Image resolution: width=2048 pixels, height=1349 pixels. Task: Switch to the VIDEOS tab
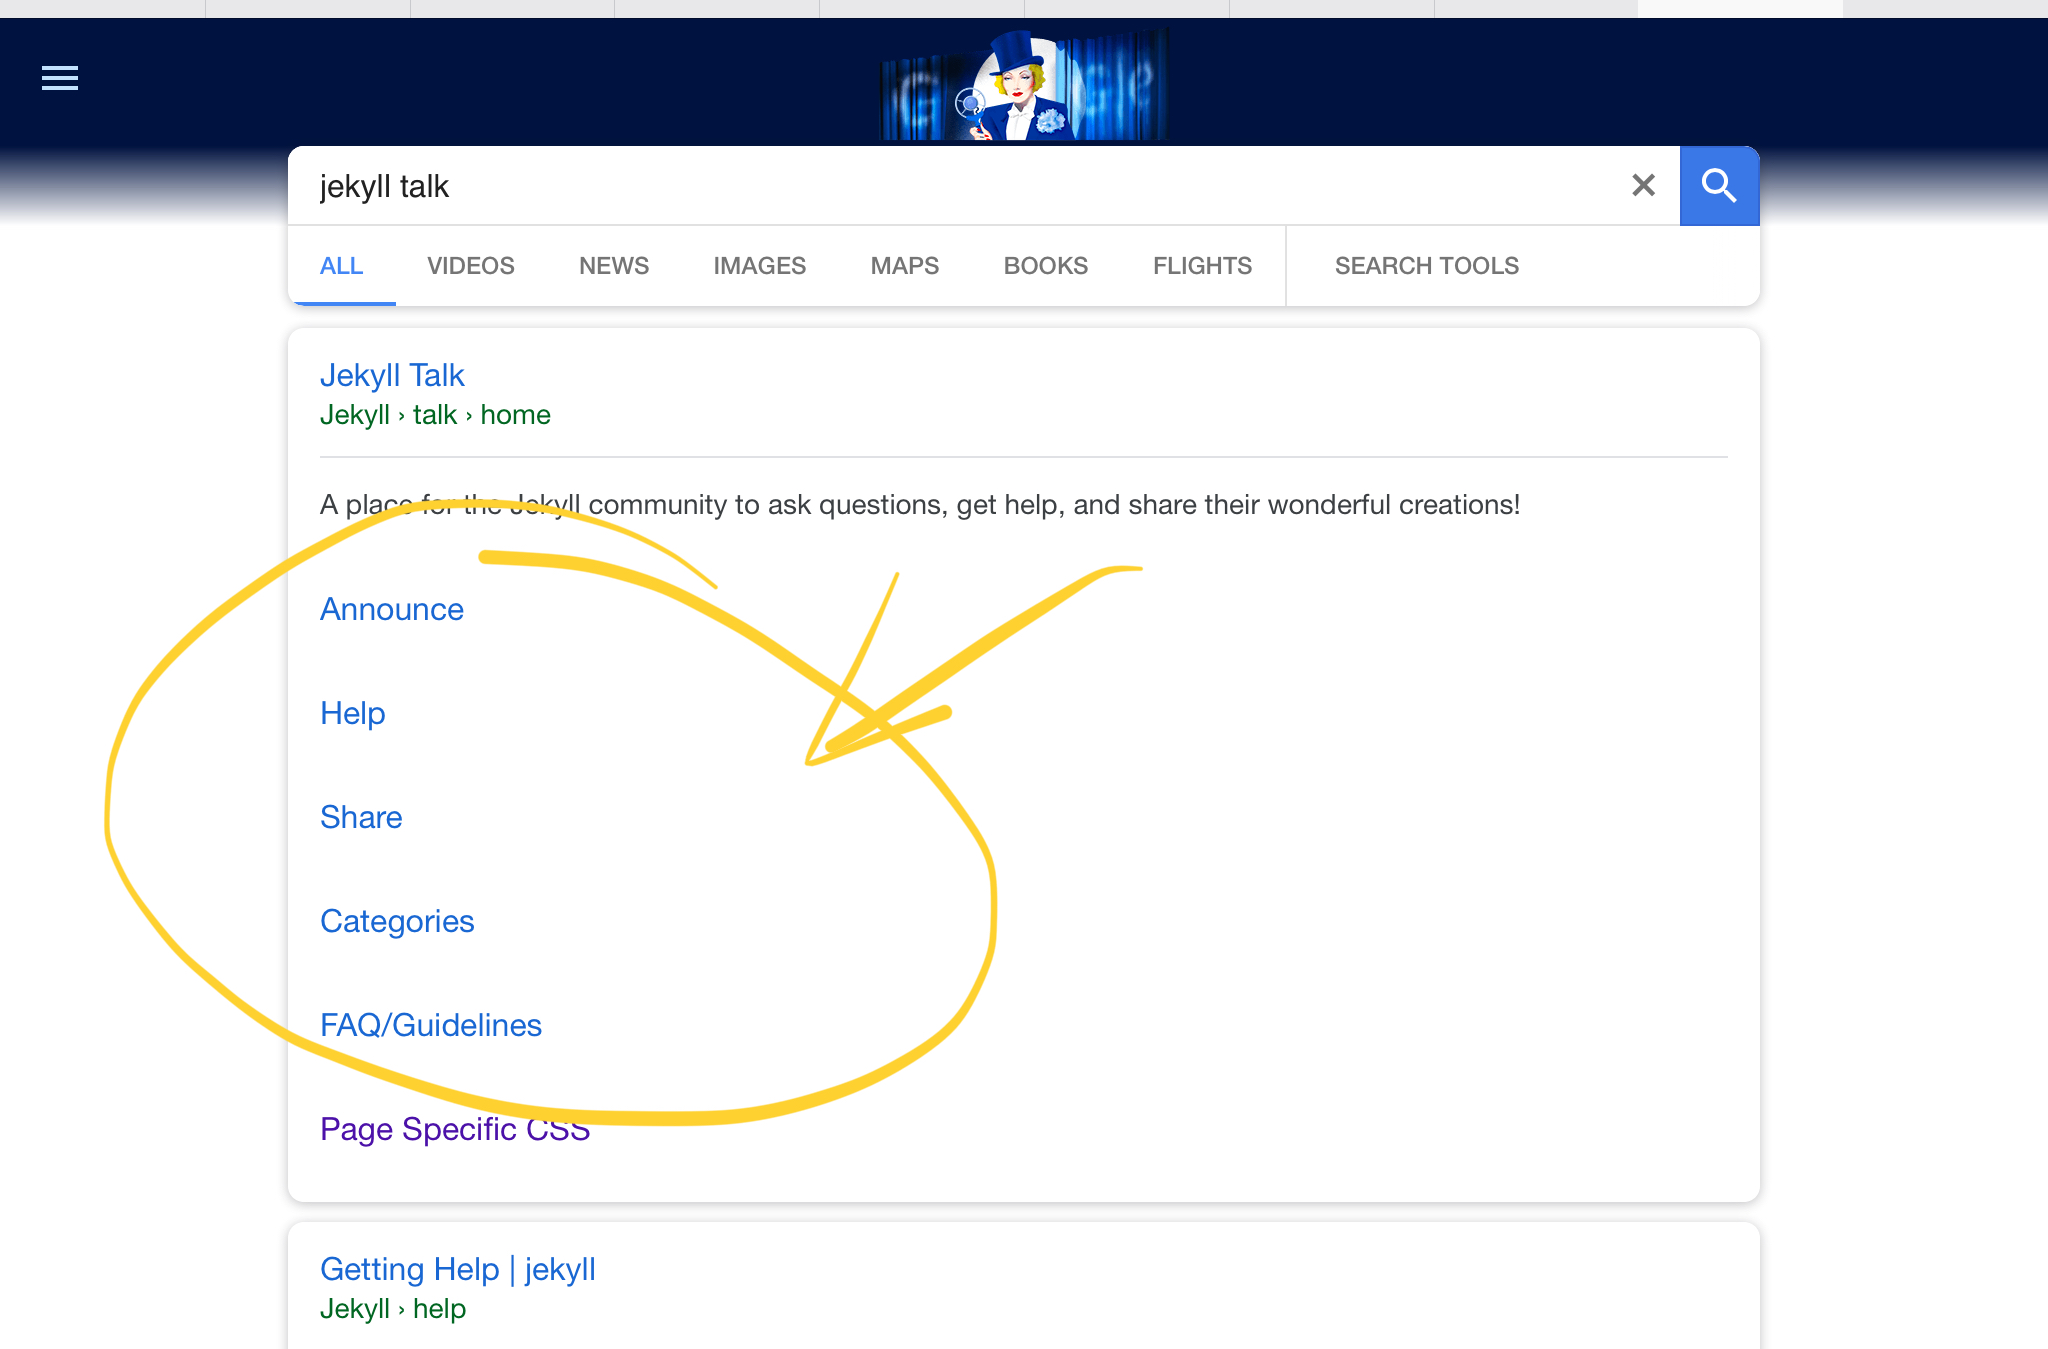coord(470,266)
